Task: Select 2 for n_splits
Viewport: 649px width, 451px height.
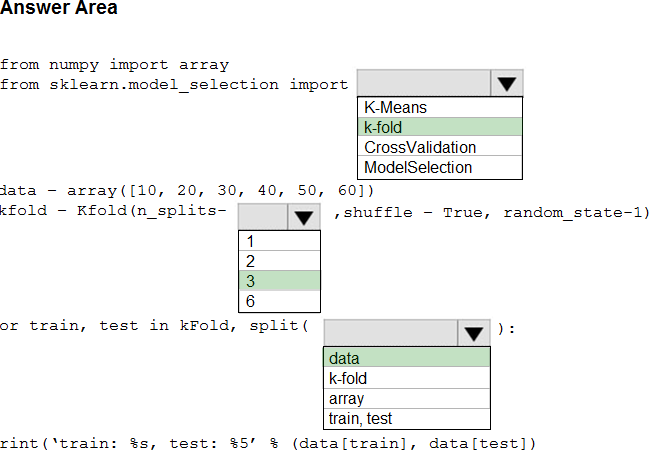Action: coord(279,261)
